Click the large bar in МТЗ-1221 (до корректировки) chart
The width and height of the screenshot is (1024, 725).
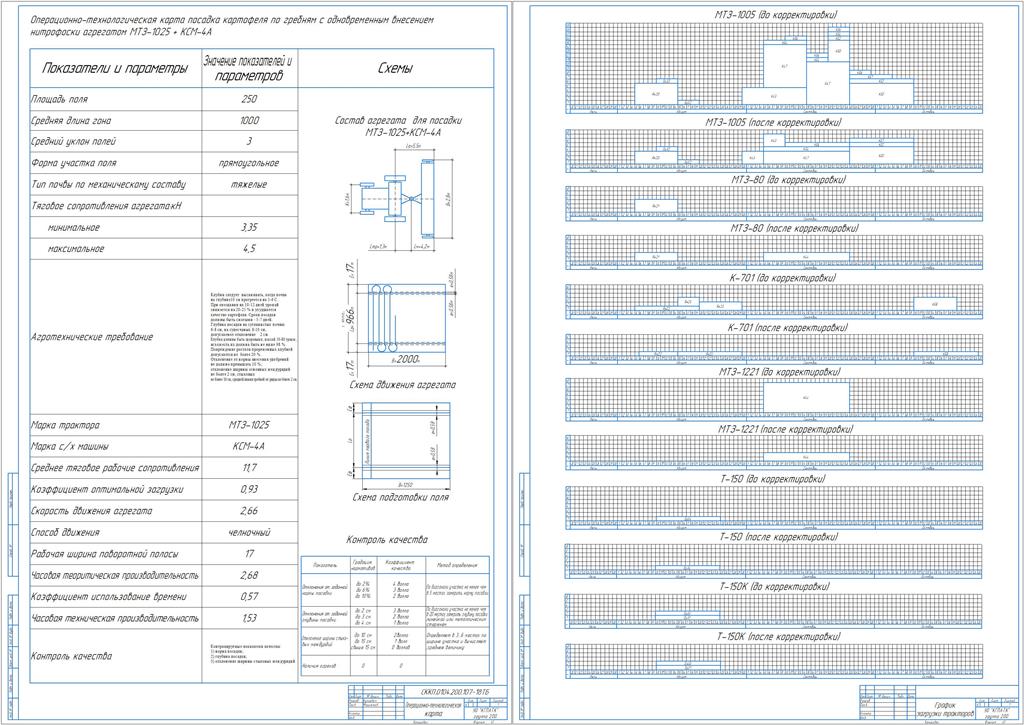(805, 396)
